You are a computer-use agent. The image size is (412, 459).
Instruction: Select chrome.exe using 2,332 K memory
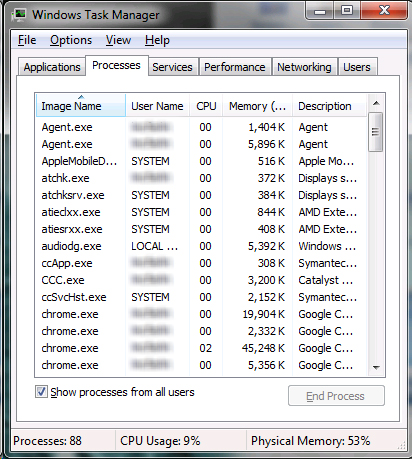tap(201, 331)
